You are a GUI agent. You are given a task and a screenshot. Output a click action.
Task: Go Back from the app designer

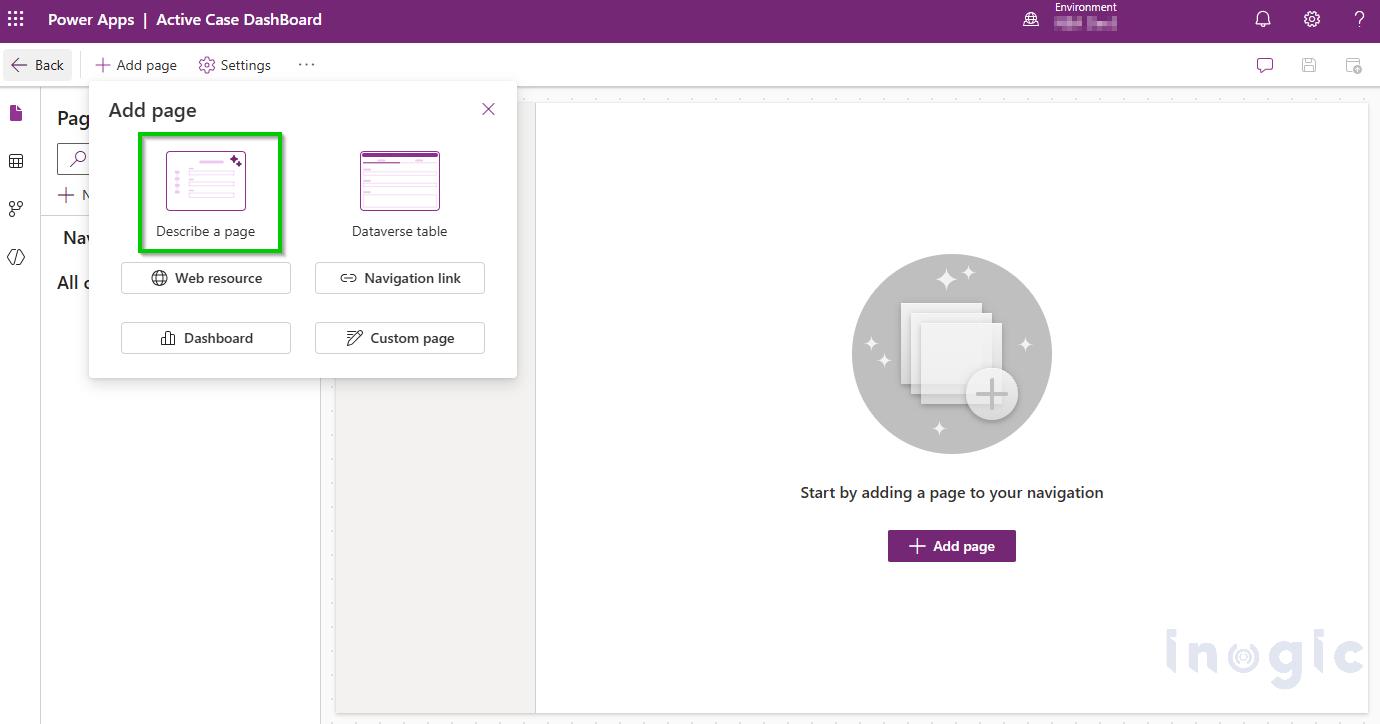37,65
